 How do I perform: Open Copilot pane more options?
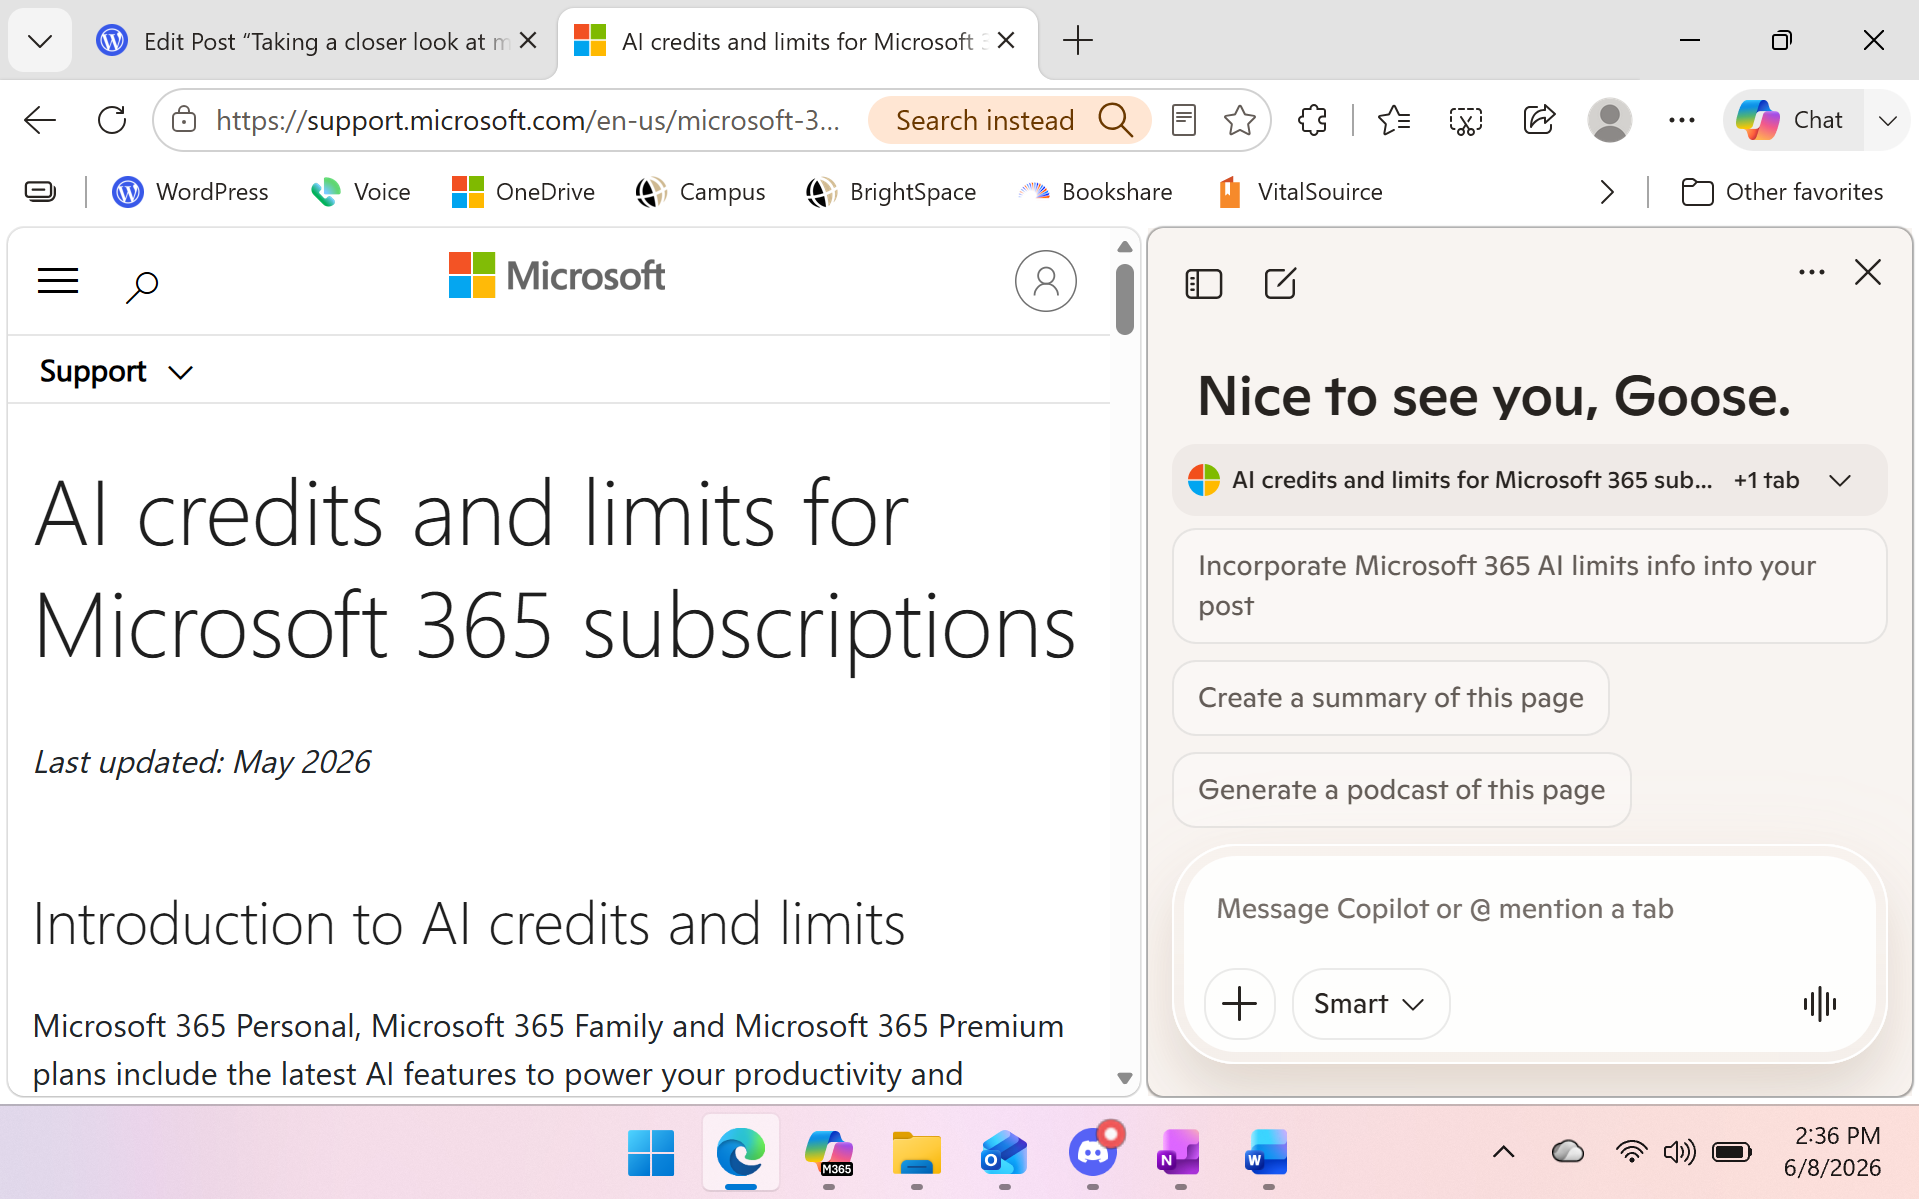click(1812, 272)
